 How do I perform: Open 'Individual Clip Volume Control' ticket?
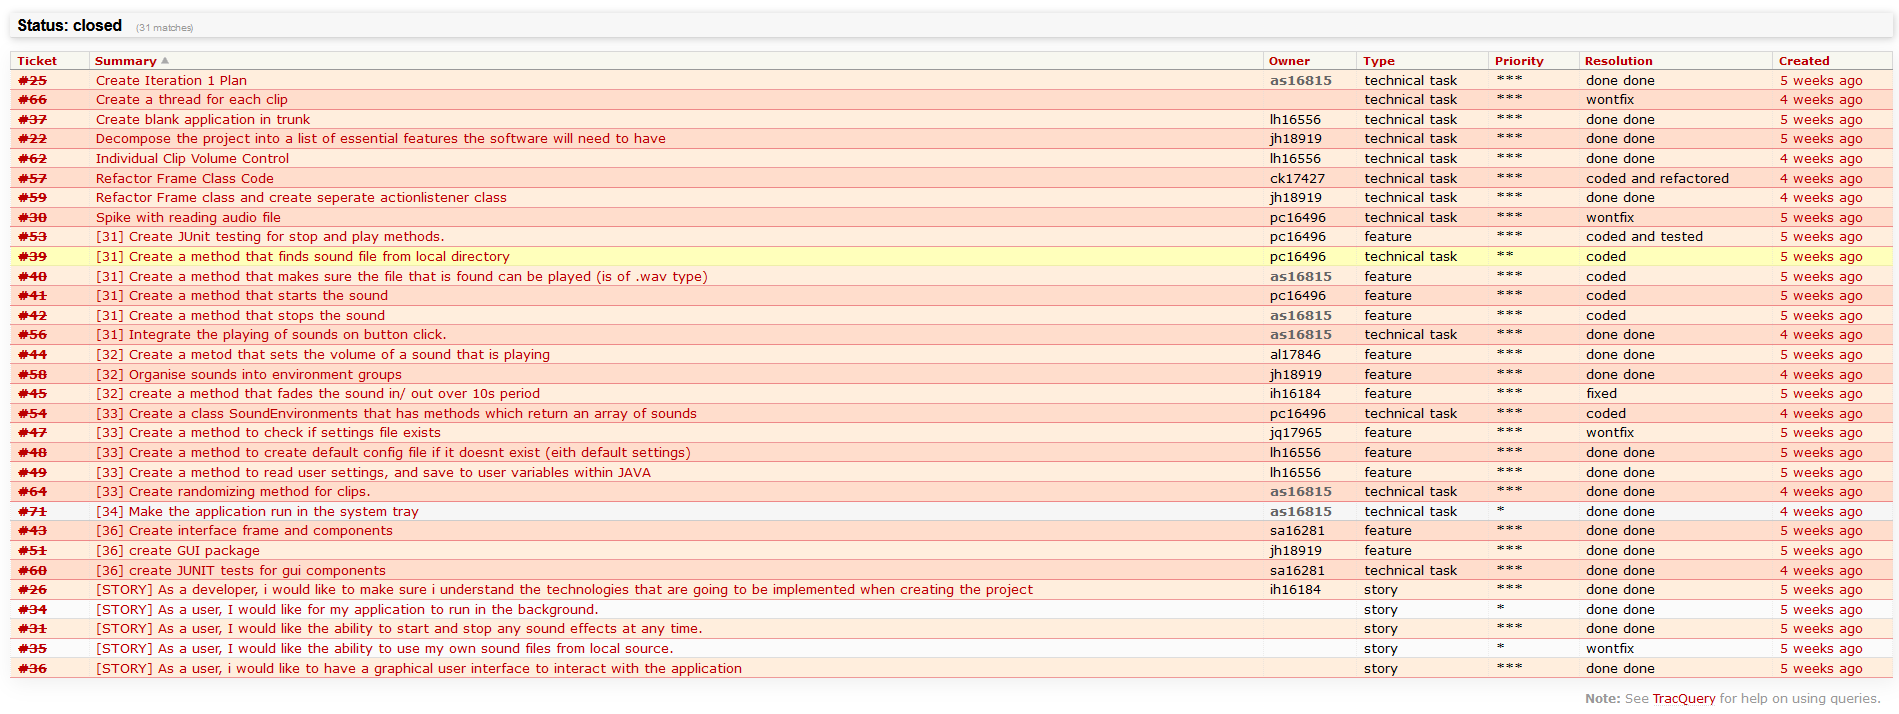click(x=192, y=159)
